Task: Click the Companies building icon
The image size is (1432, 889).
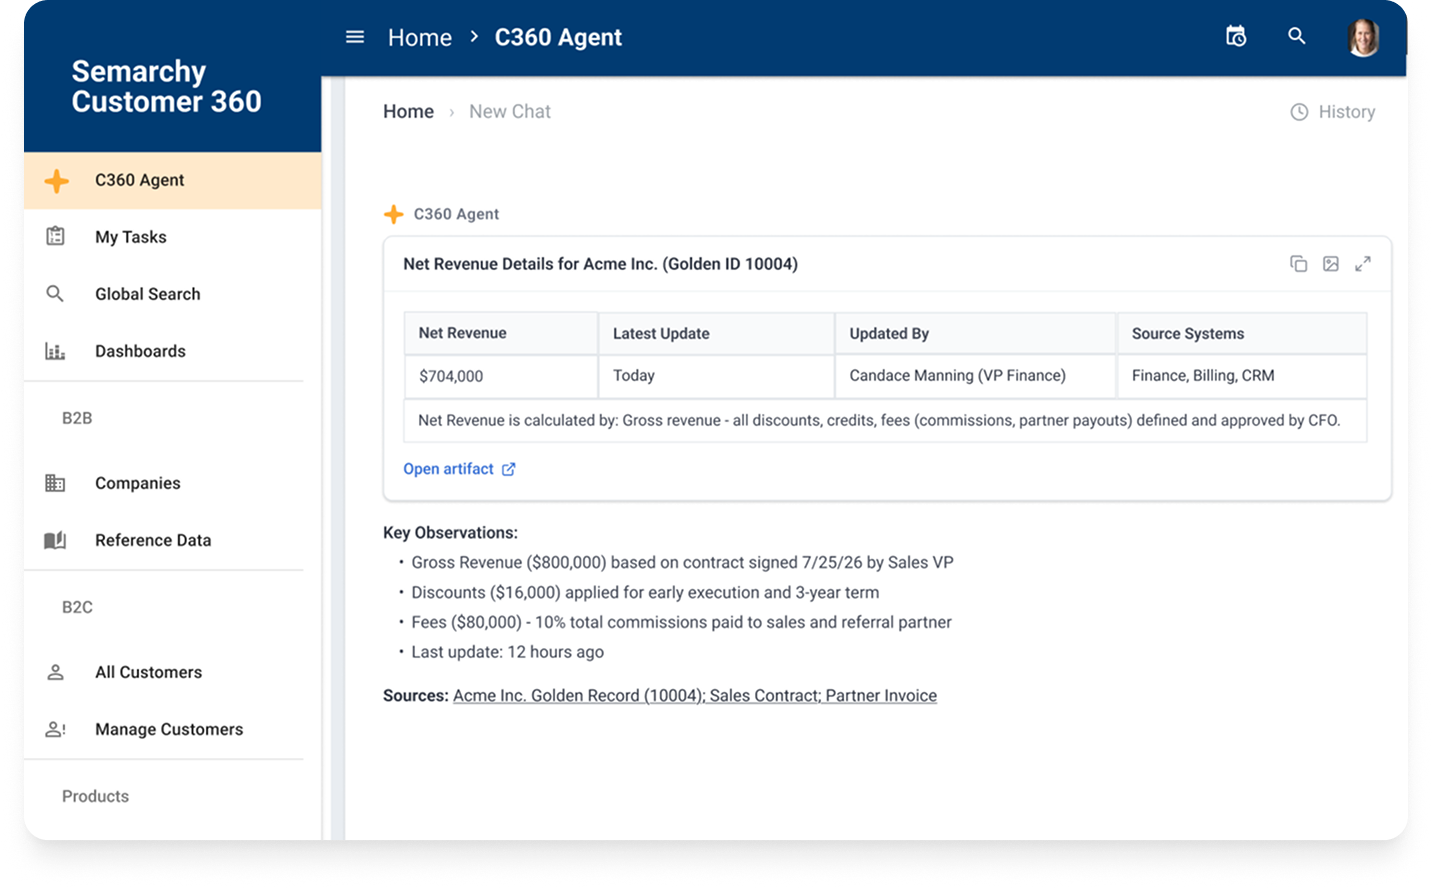Action: [x=55, y=483]
